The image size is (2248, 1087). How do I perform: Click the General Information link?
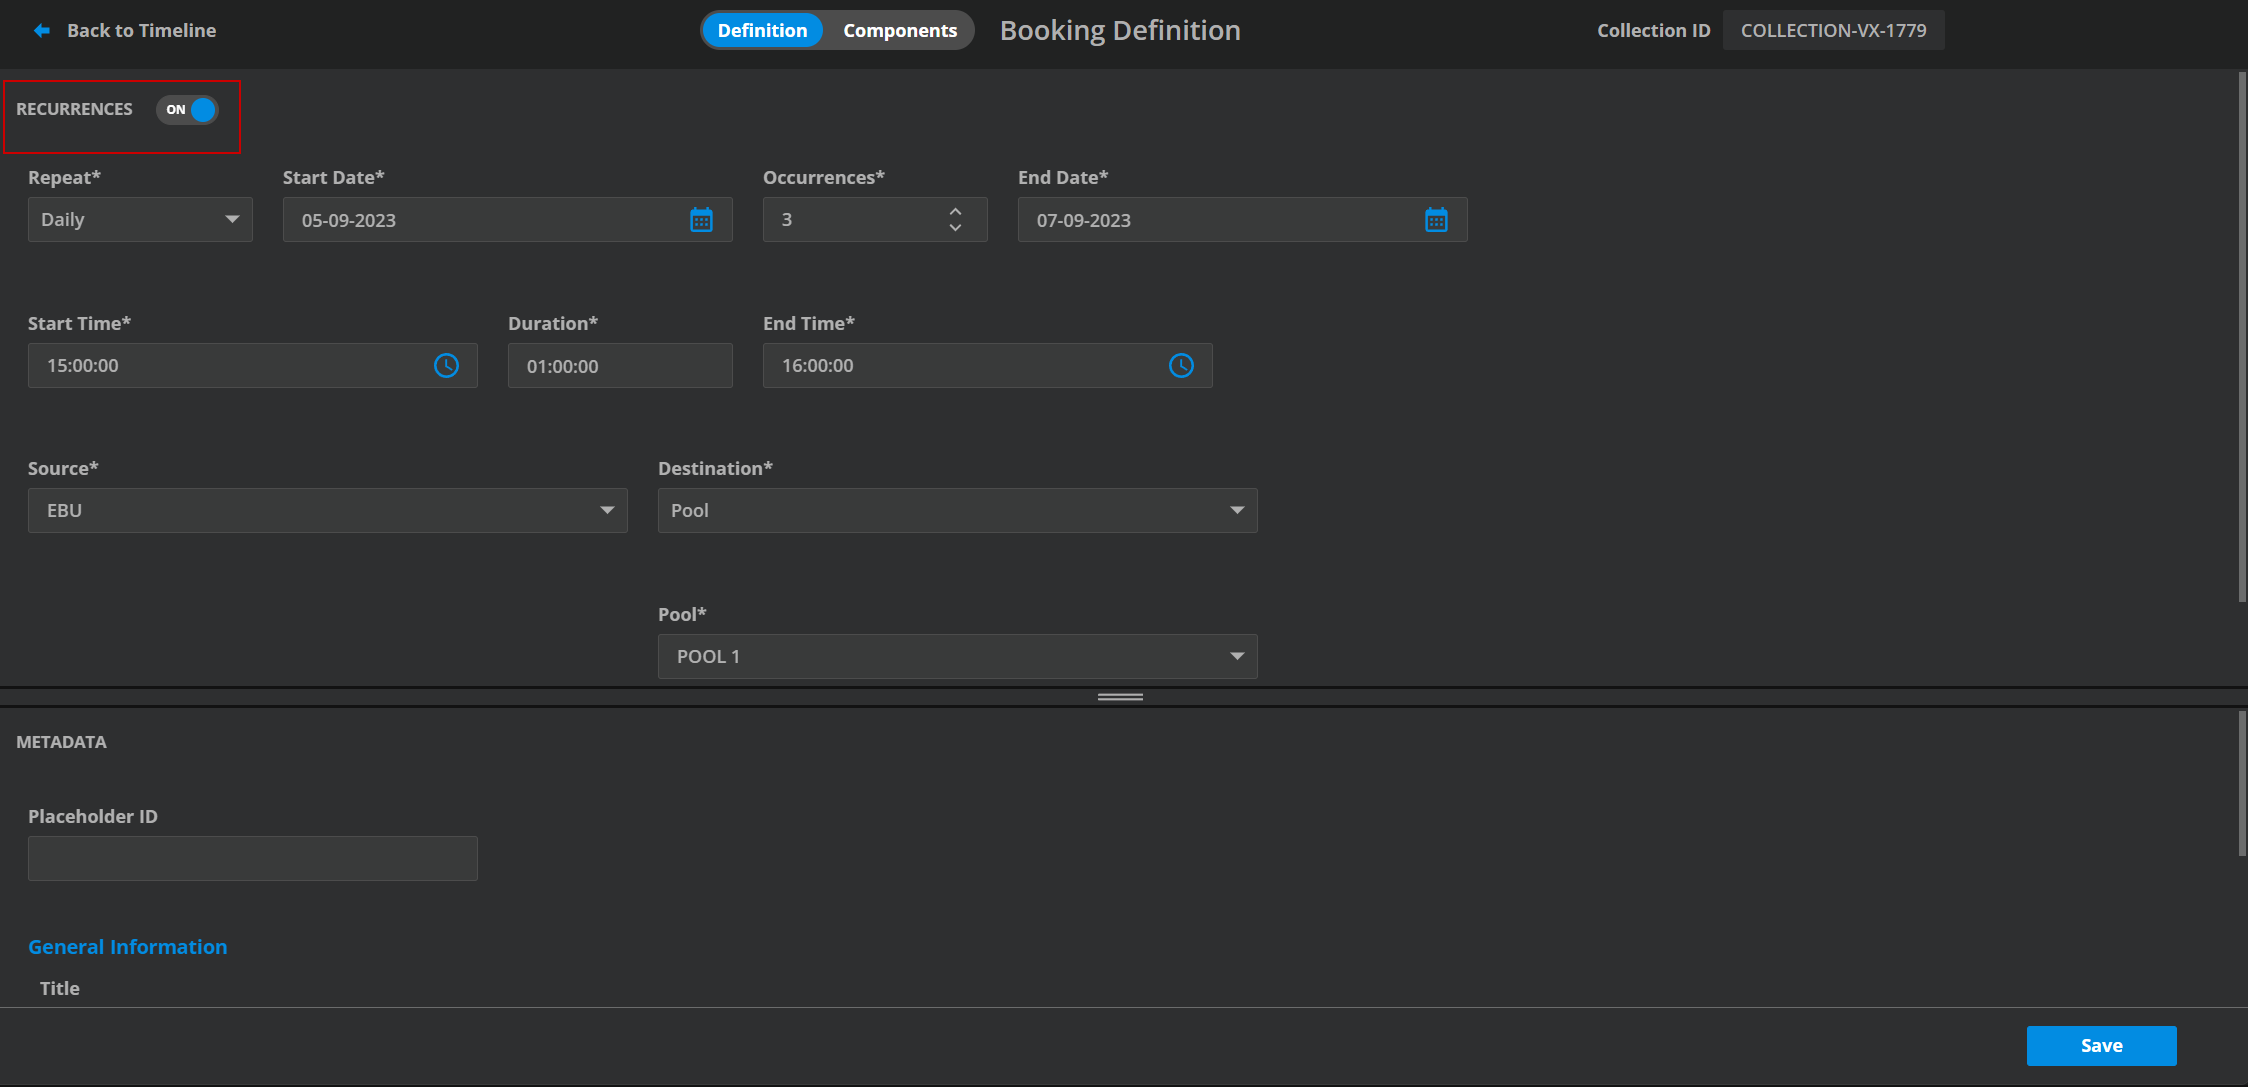pyautogui.click(x=127, y=947)
